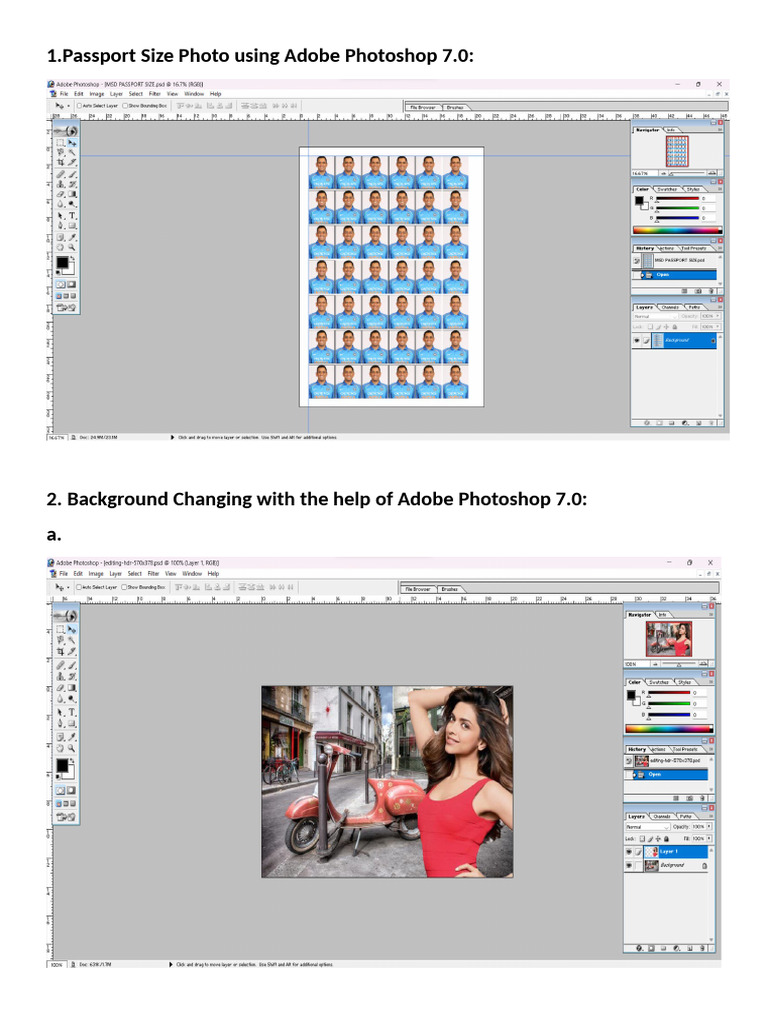Click the trash icon in the editing-hdr Layers panel
This screenshot has height=1024, width=768.
[703, 948]
